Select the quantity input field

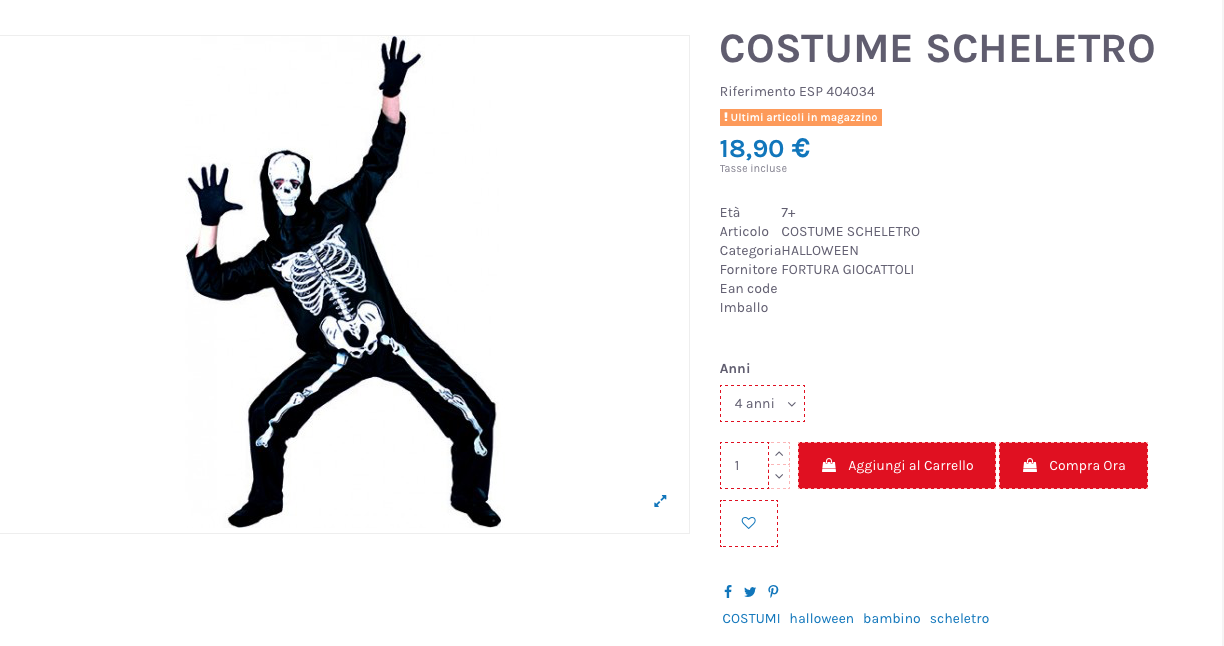point(743,464)
